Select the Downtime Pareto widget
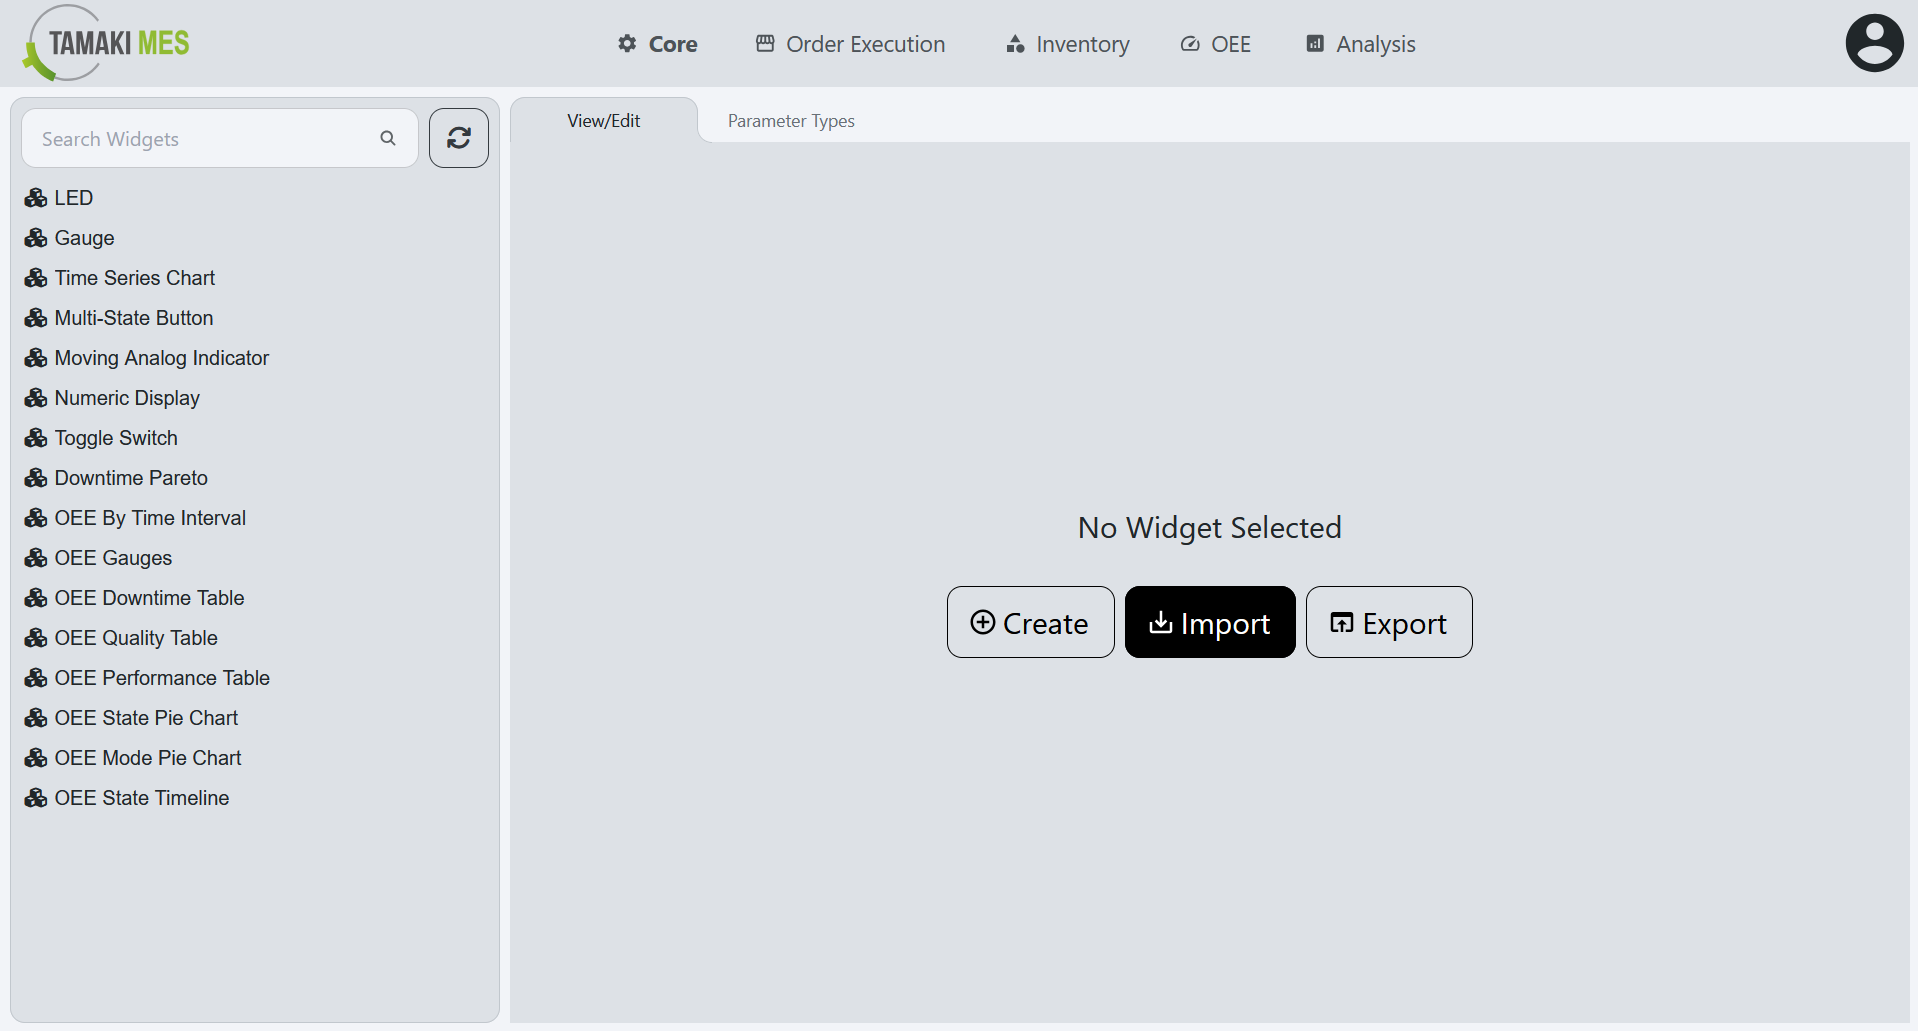This screenshot has height=1031, width=1918. pyautogui.click(x=131, y=477)
